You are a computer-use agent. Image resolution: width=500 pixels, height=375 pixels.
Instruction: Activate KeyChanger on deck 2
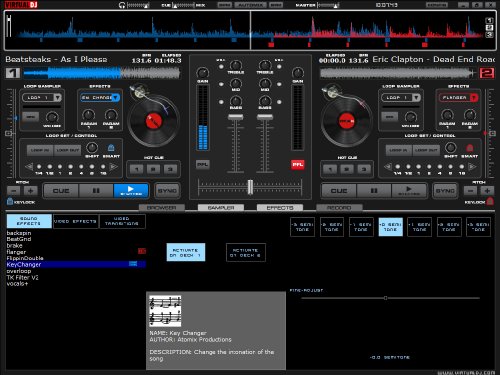tap(246, 252)
